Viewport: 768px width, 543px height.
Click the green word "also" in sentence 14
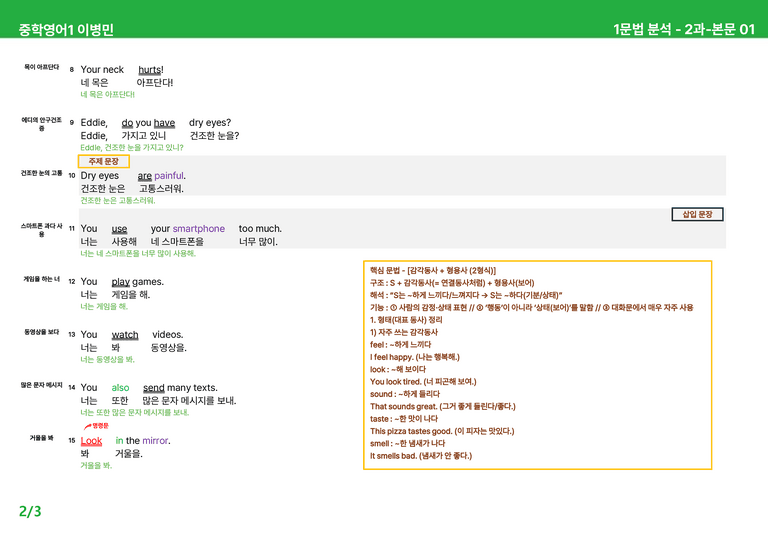click(x=120, y=387)
